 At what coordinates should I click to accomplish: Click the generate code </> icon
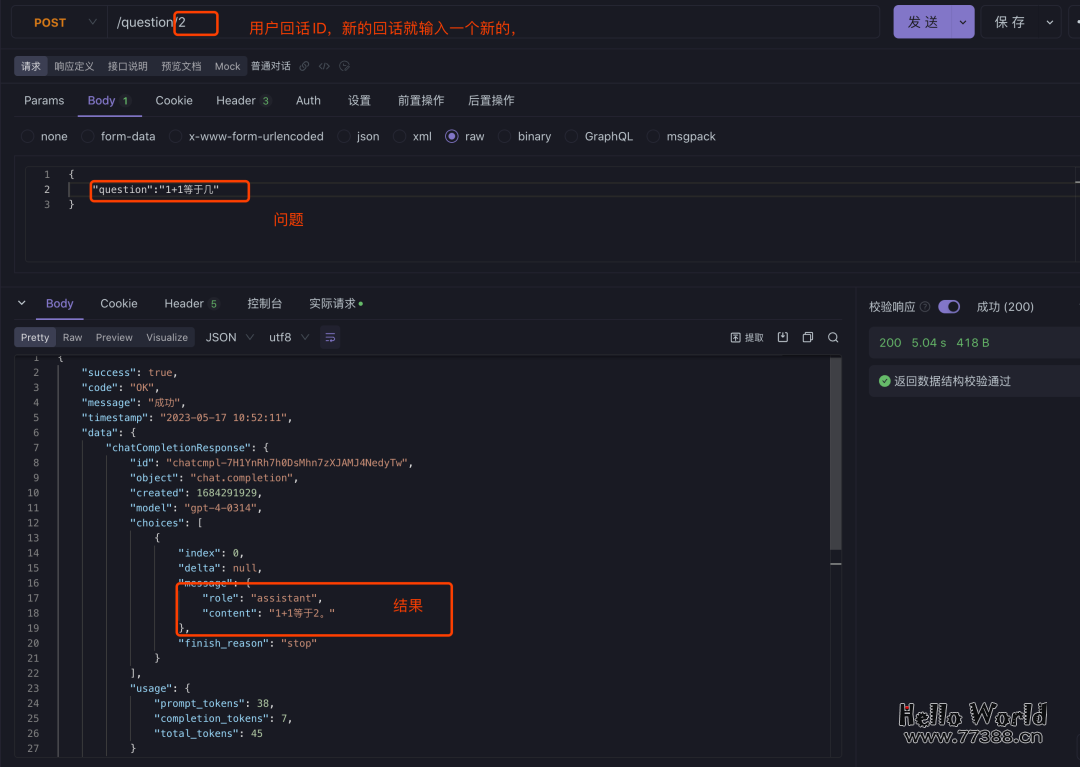click(324, 66)
